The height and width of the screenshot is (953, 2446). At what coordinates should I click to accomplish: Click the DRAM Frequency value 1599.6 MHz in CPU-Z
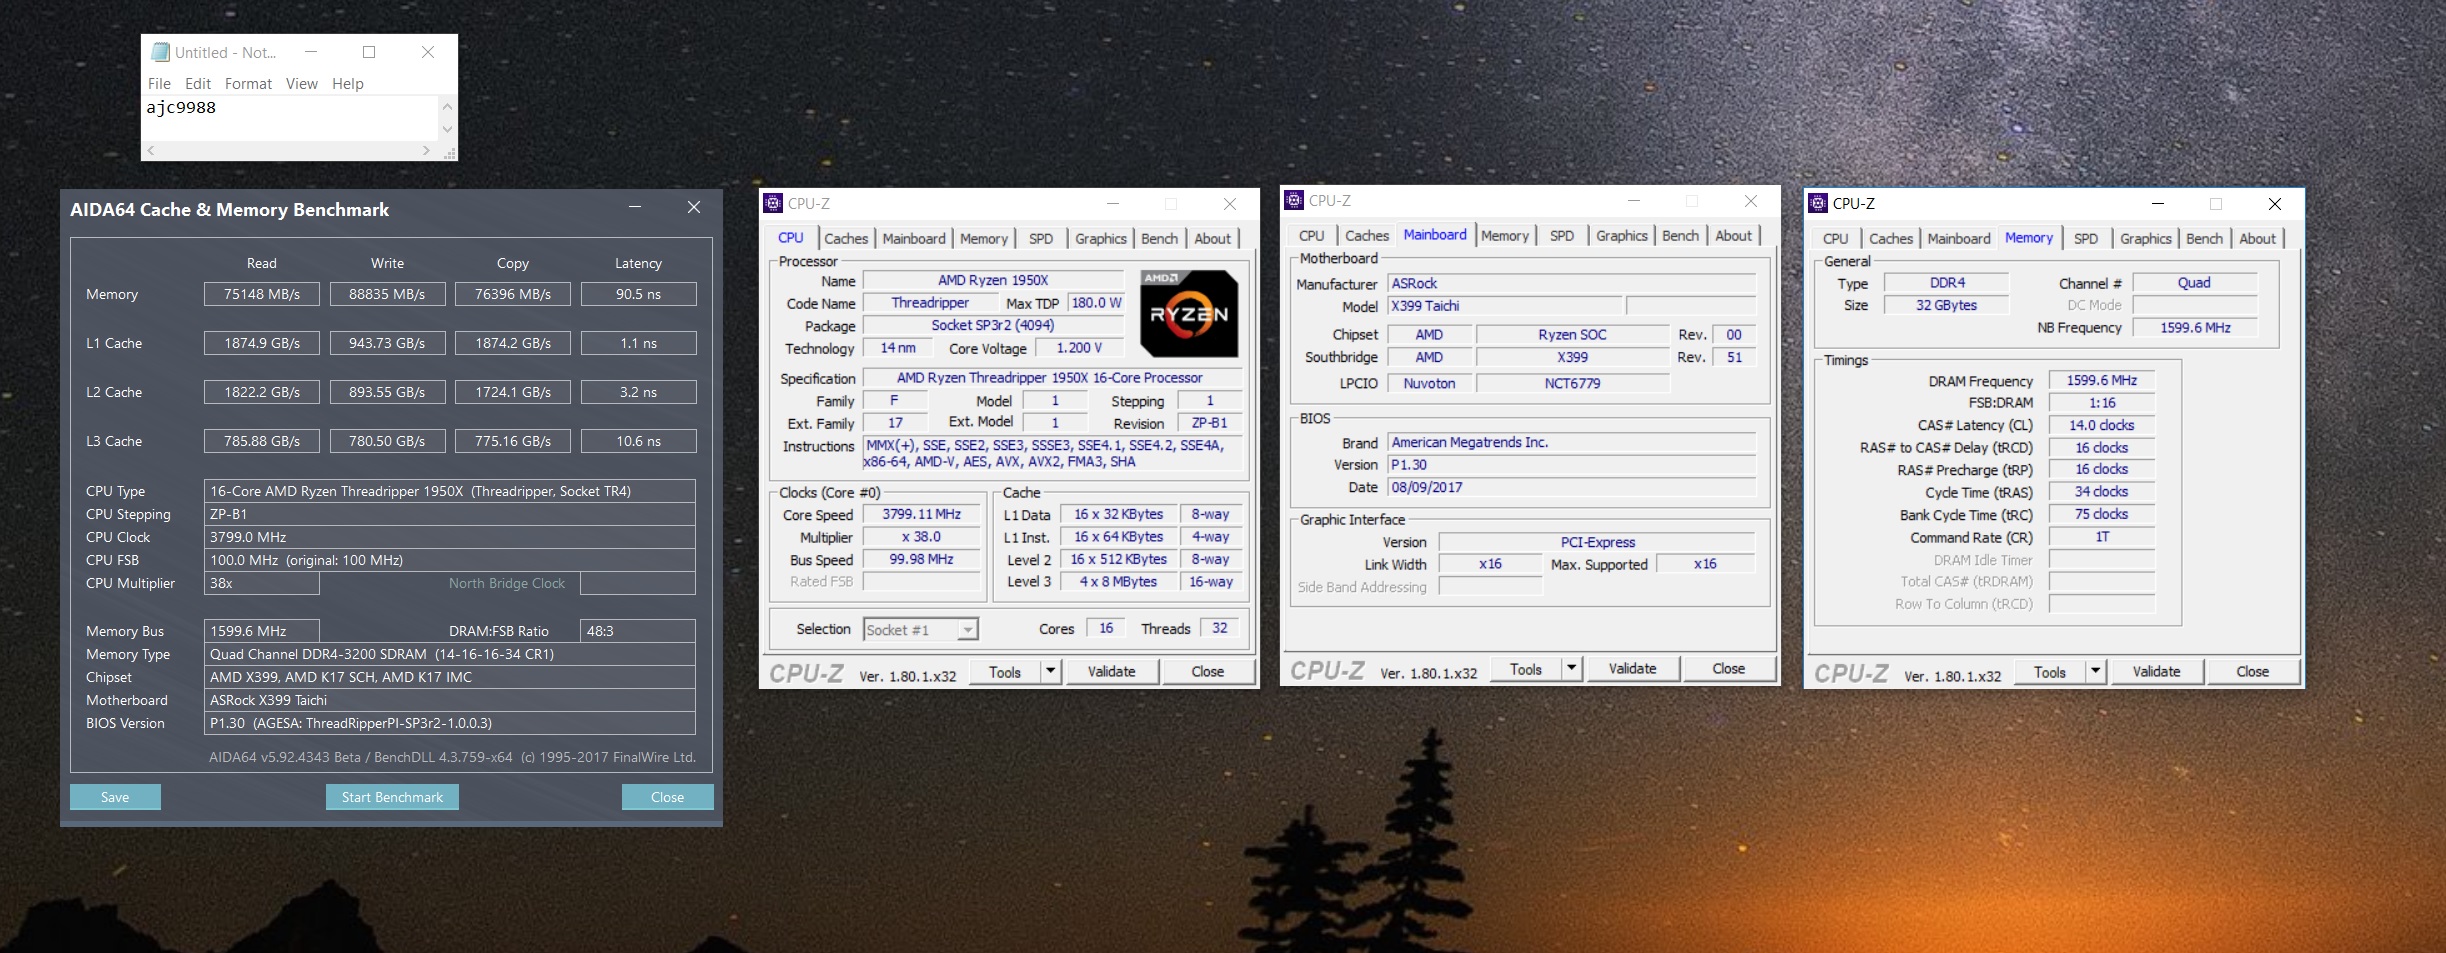(x=2101, y=380)
